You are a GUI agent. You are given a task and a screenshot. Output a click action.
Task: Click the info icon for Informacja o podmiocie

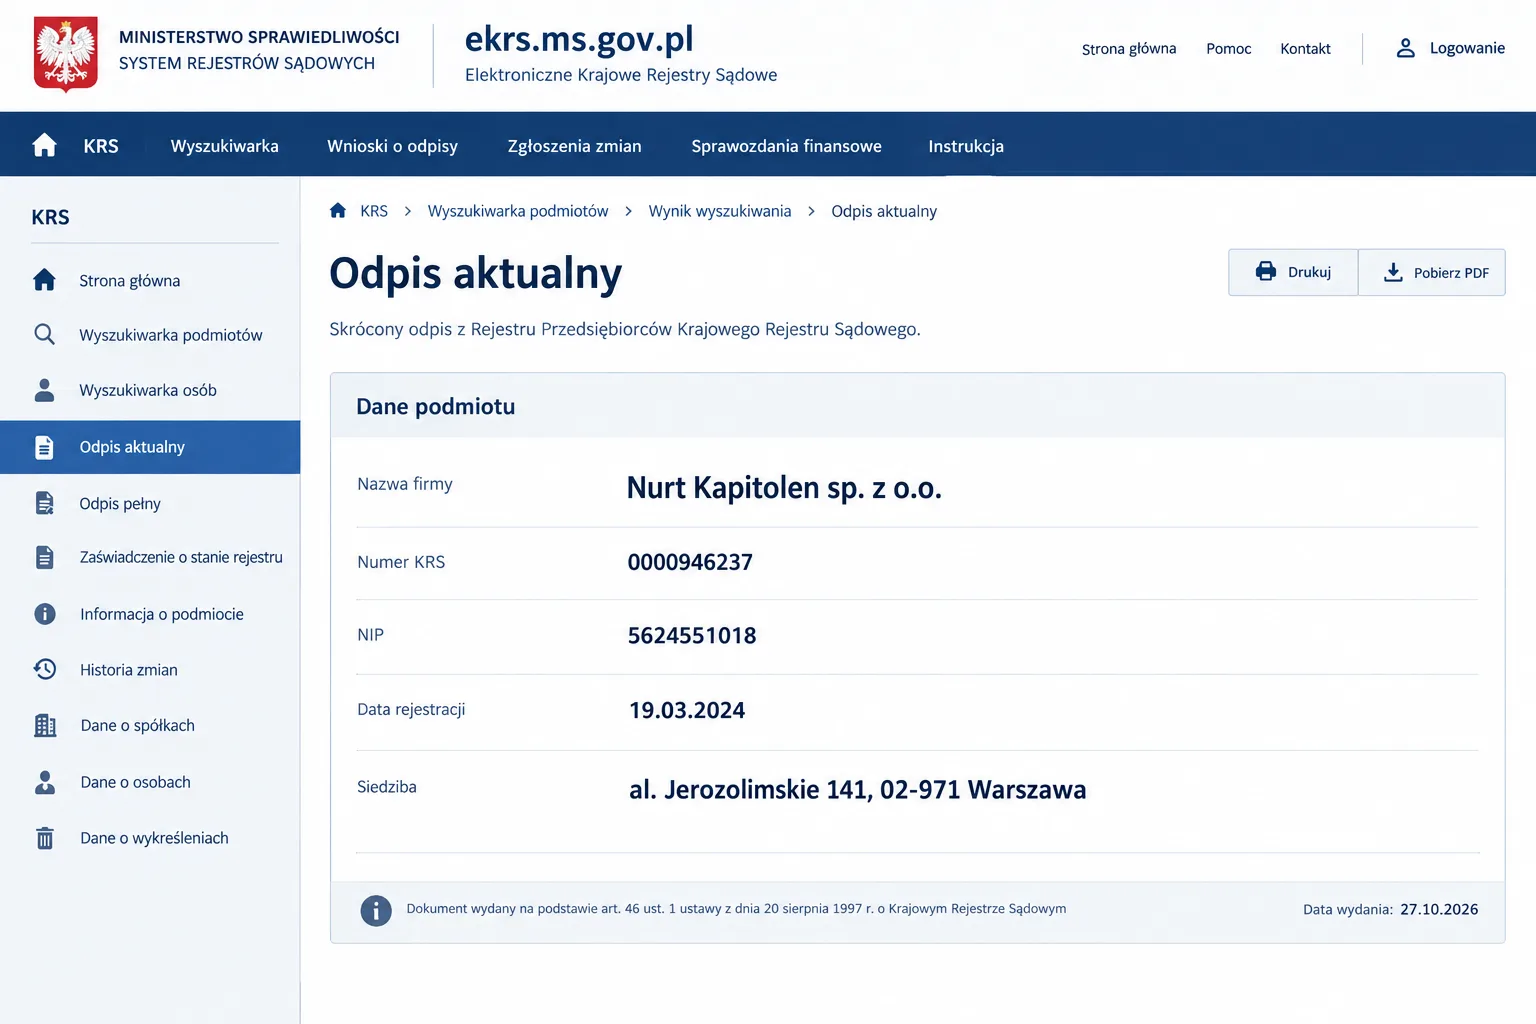click(45, 614)
